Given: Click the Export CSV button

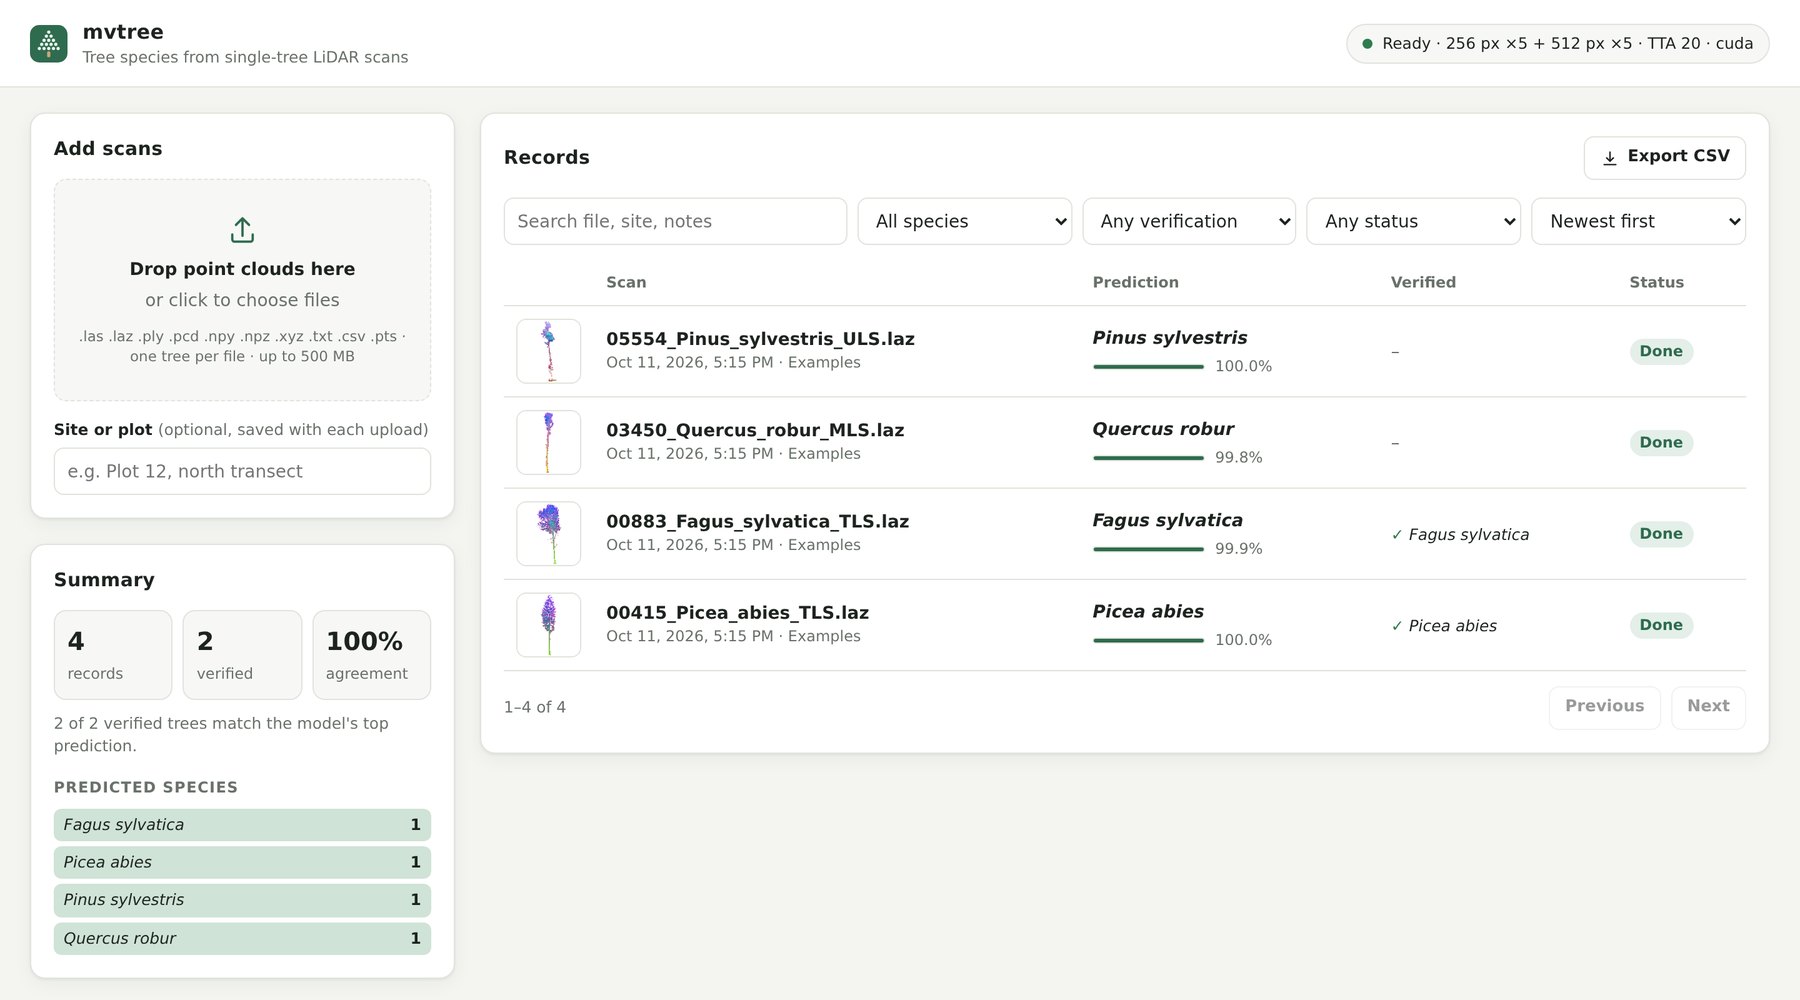Looking at the screenshot, I should click(x=1664, y=157).
